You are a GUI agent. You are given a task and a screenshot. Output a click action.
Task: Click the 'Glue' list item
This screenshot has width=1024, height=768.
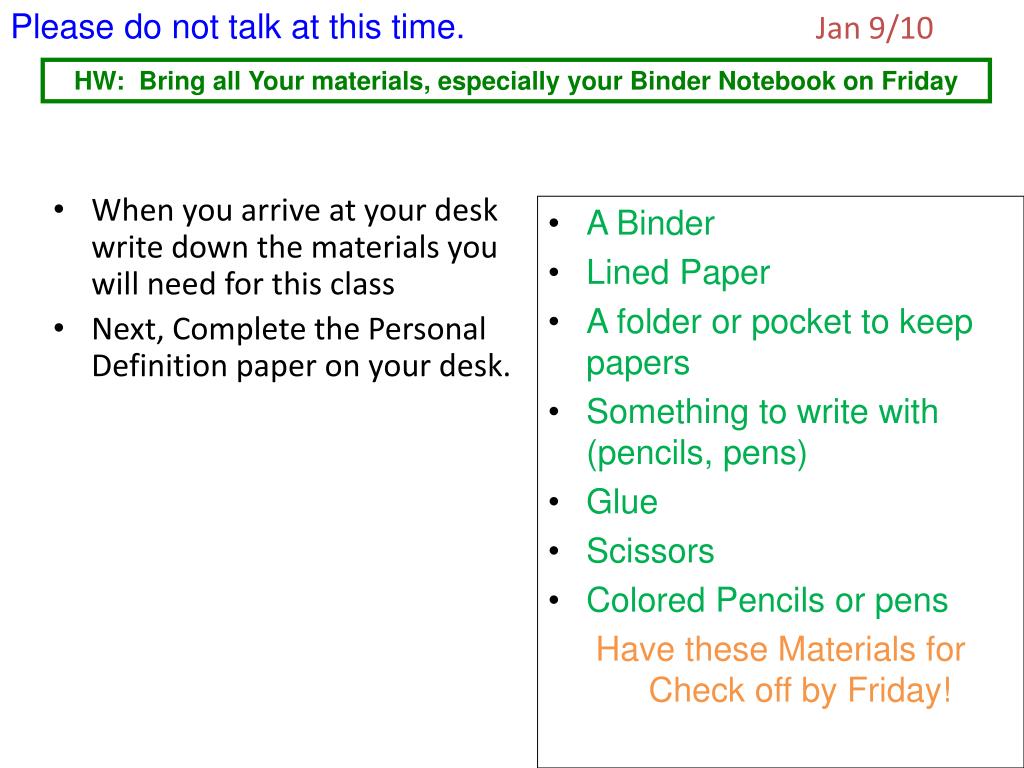point(622,503)
